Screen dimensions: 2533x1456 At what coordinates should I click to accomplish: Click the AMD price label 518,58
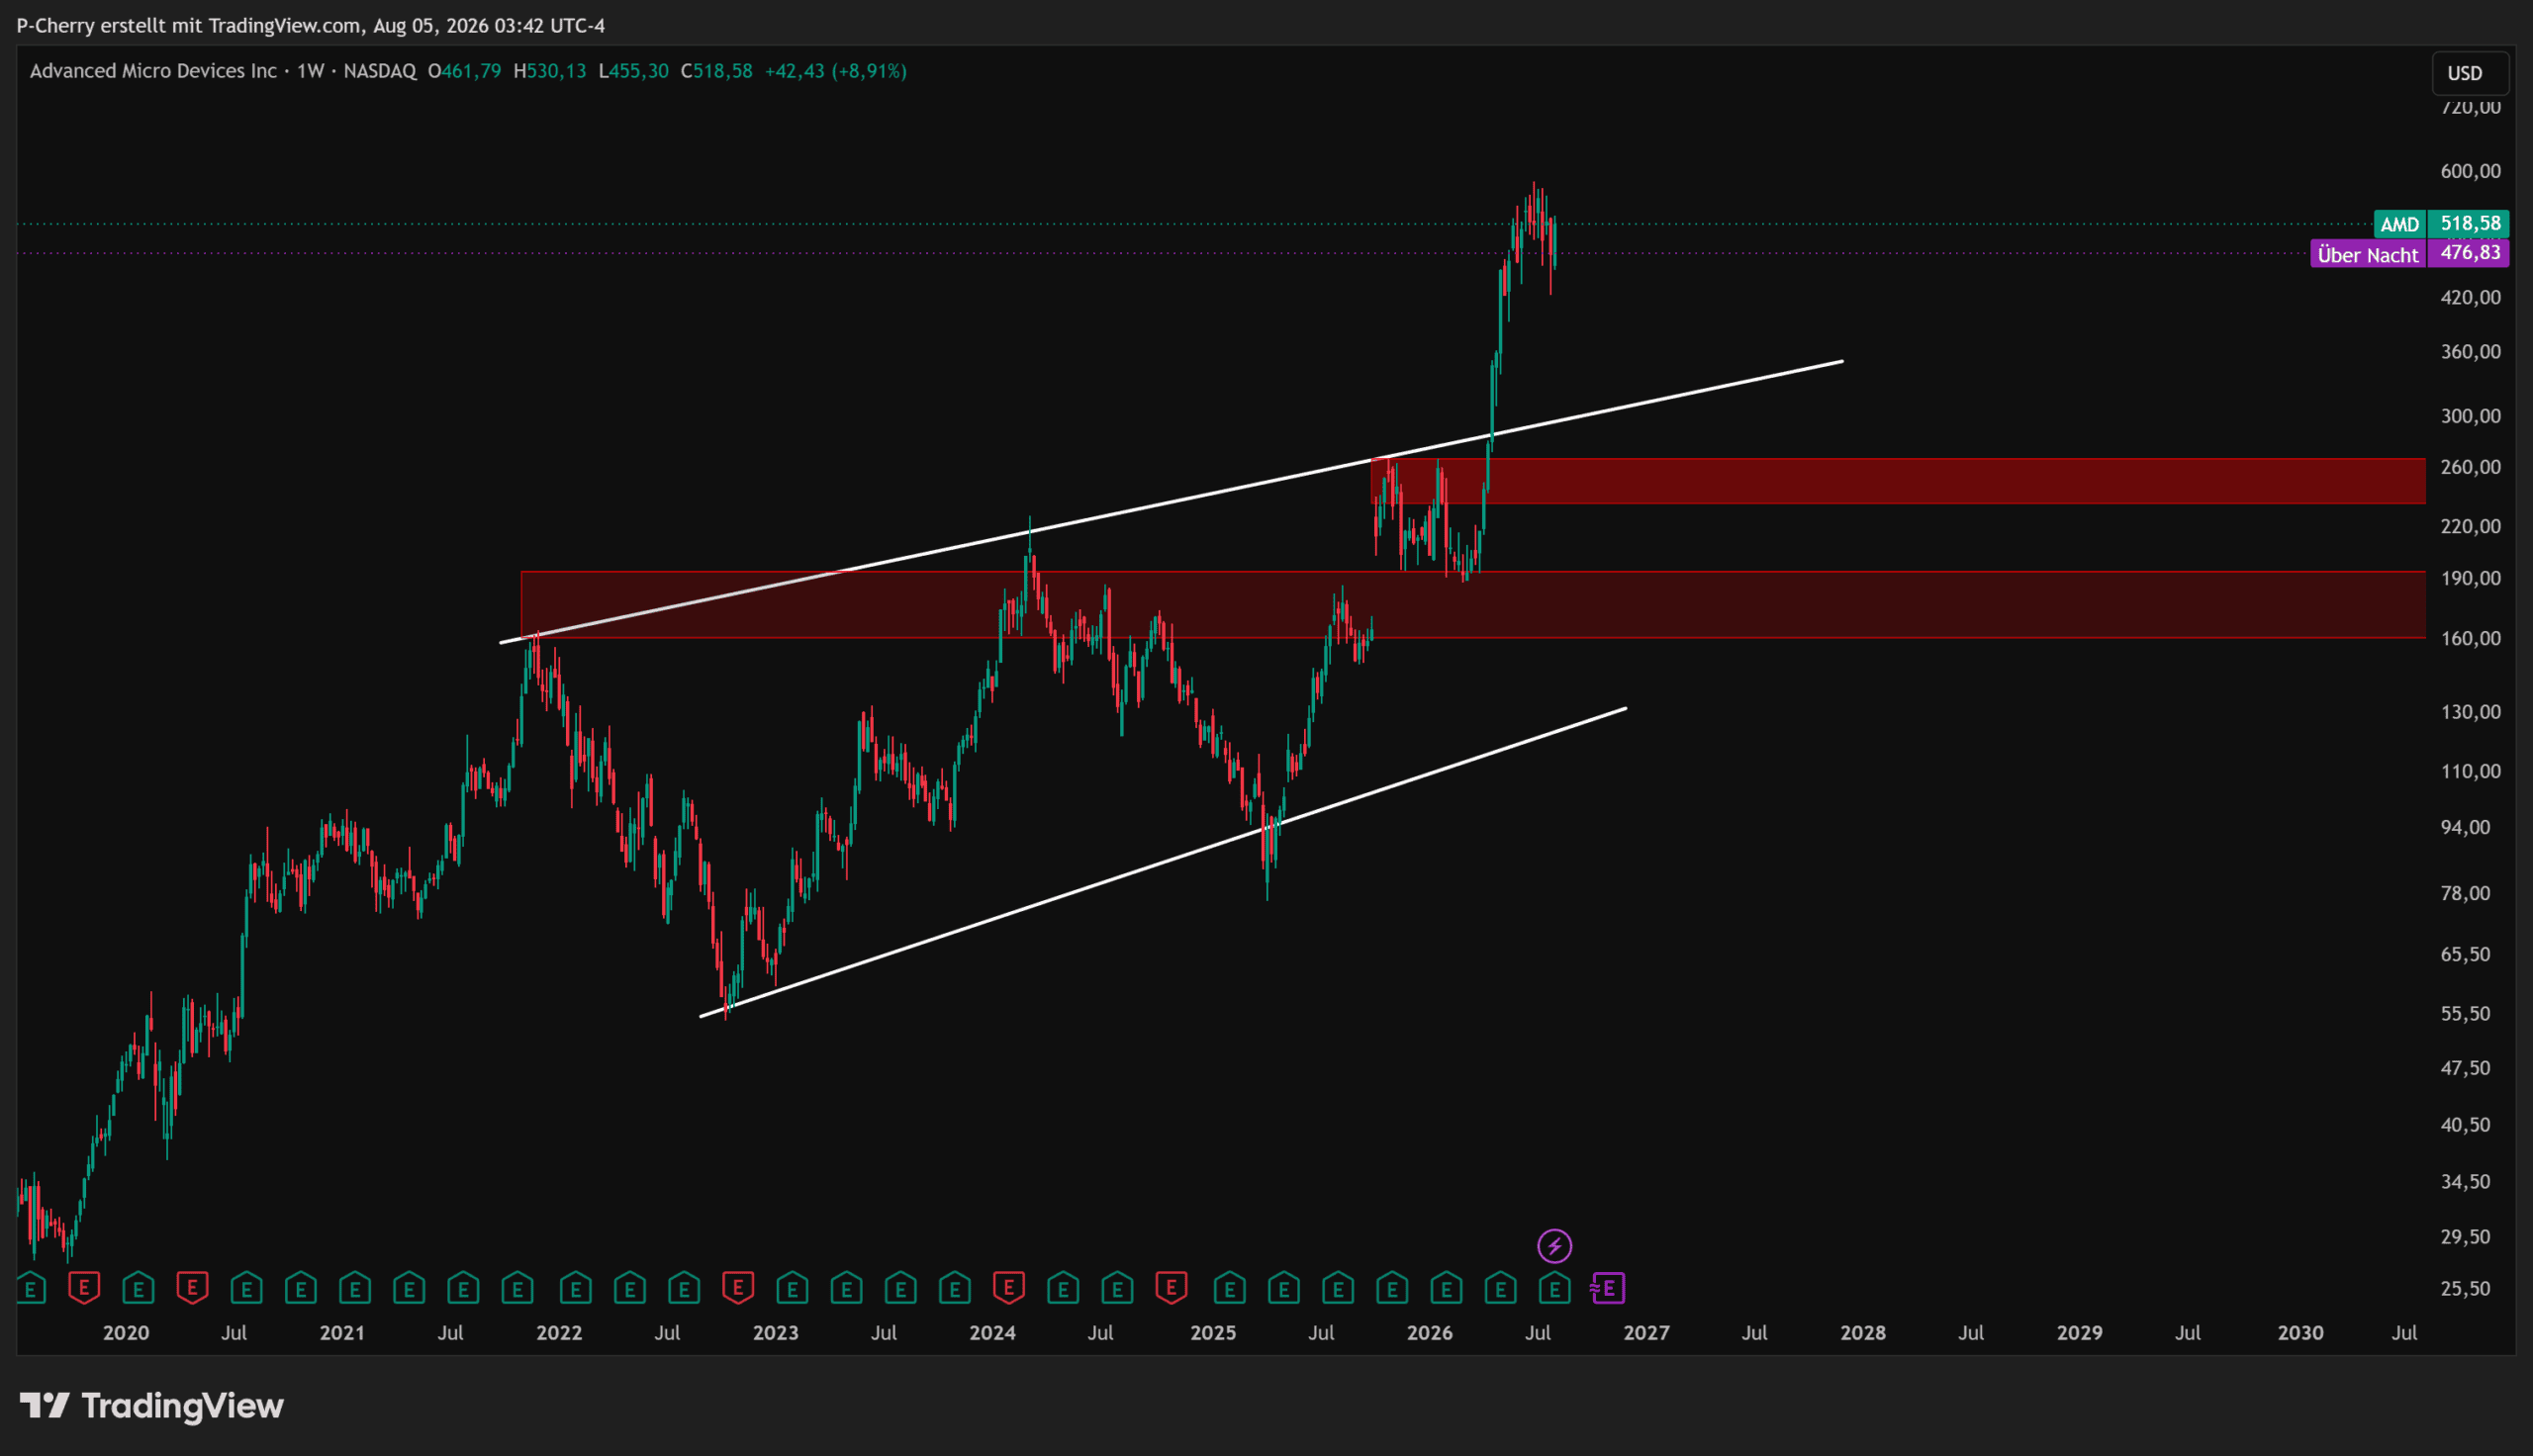2441,223
